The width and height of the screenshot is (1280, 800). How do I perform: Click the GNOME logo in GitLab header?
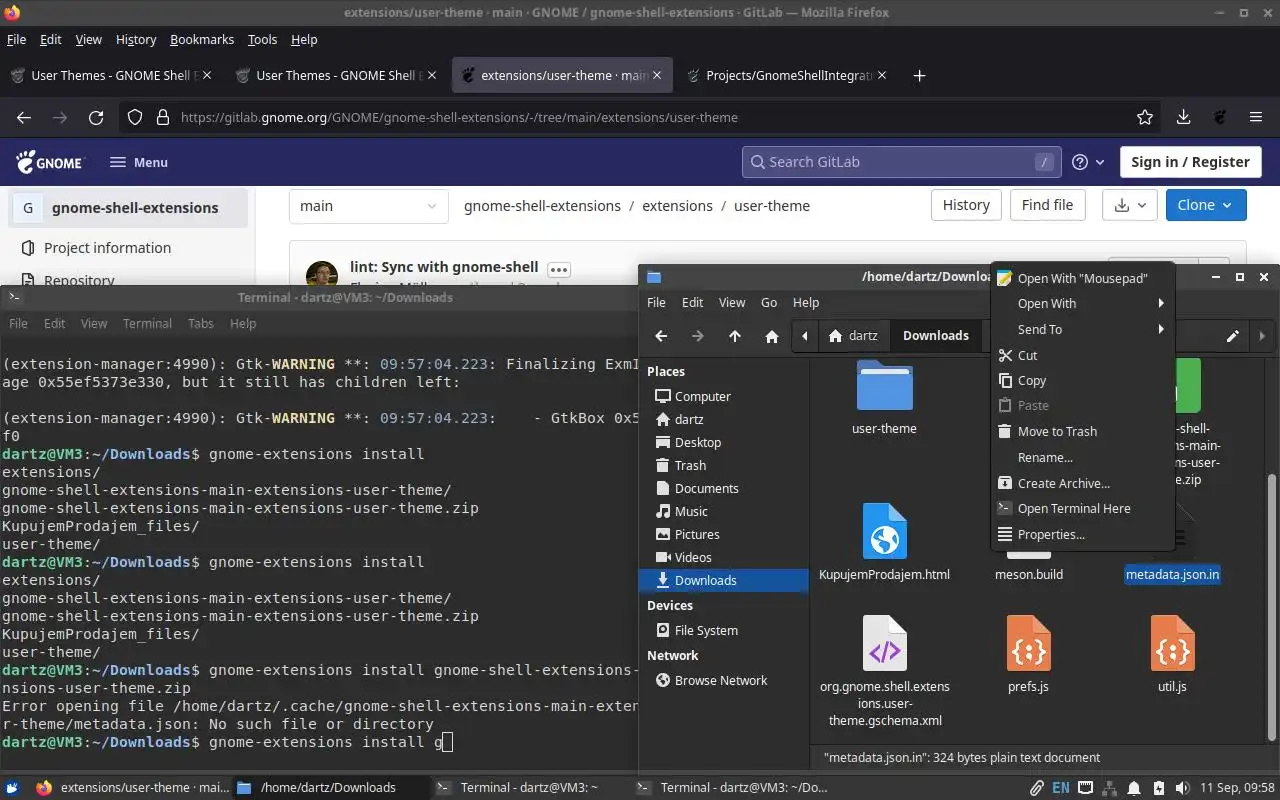[50, 162]
